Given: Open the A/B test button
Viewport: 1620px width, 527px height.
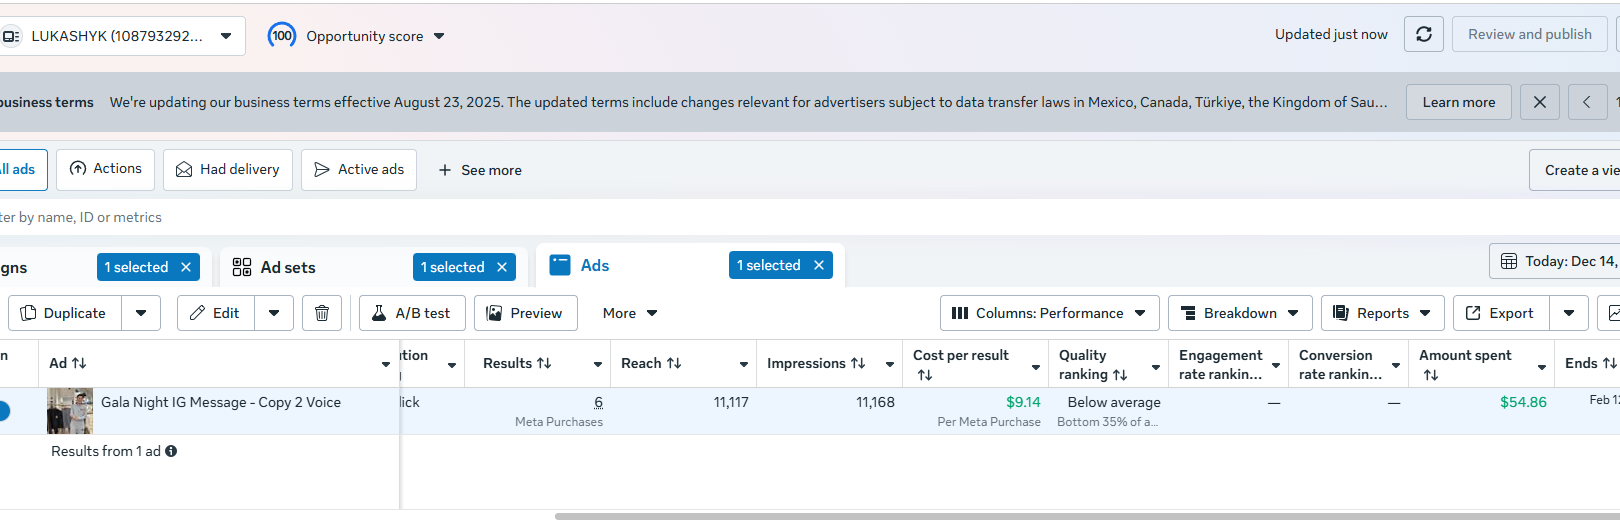Looking at the screenshot, I should pyautogui.click(x=410, y=313).
